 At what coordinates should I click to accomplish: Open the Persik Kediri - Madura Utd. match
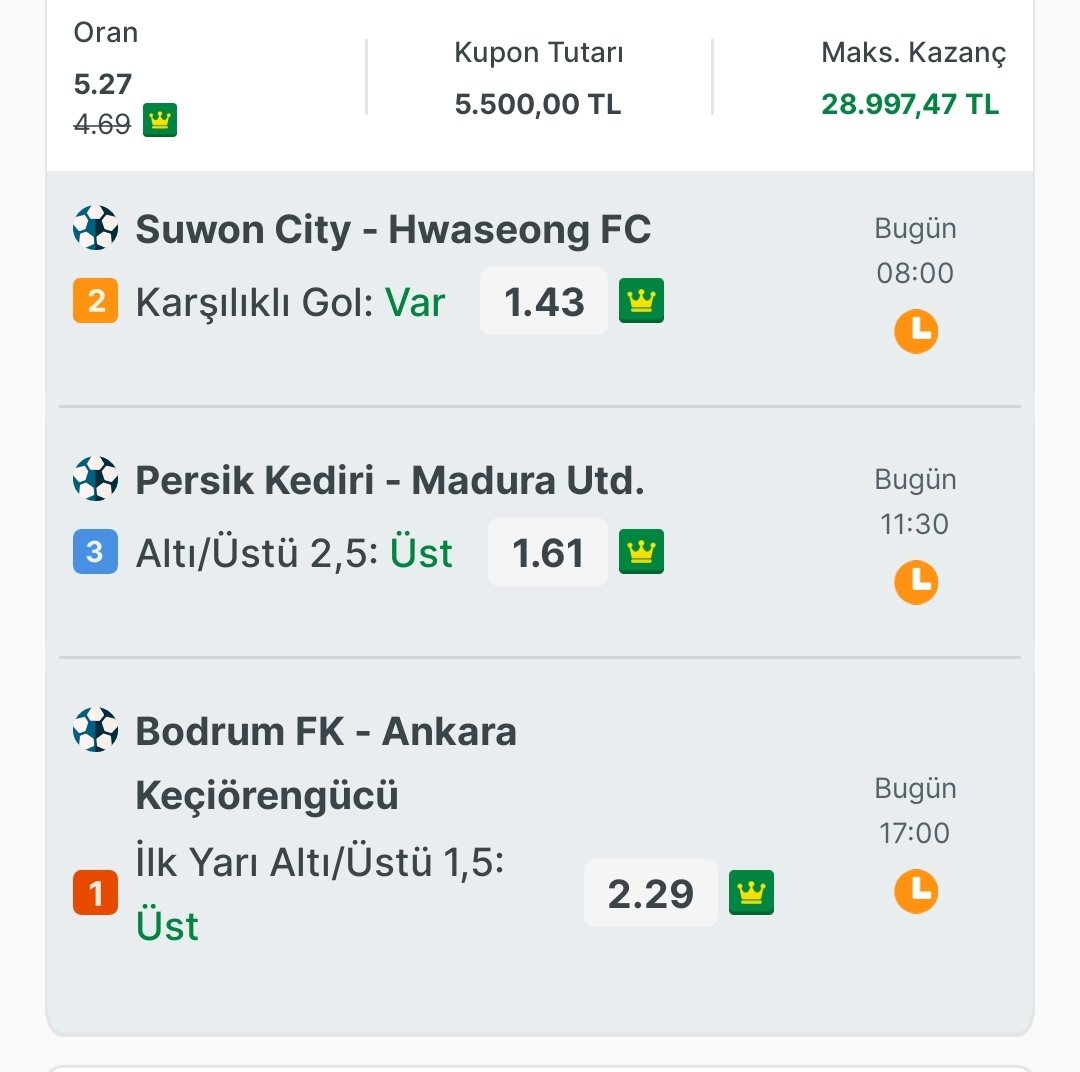click(390, 480)
